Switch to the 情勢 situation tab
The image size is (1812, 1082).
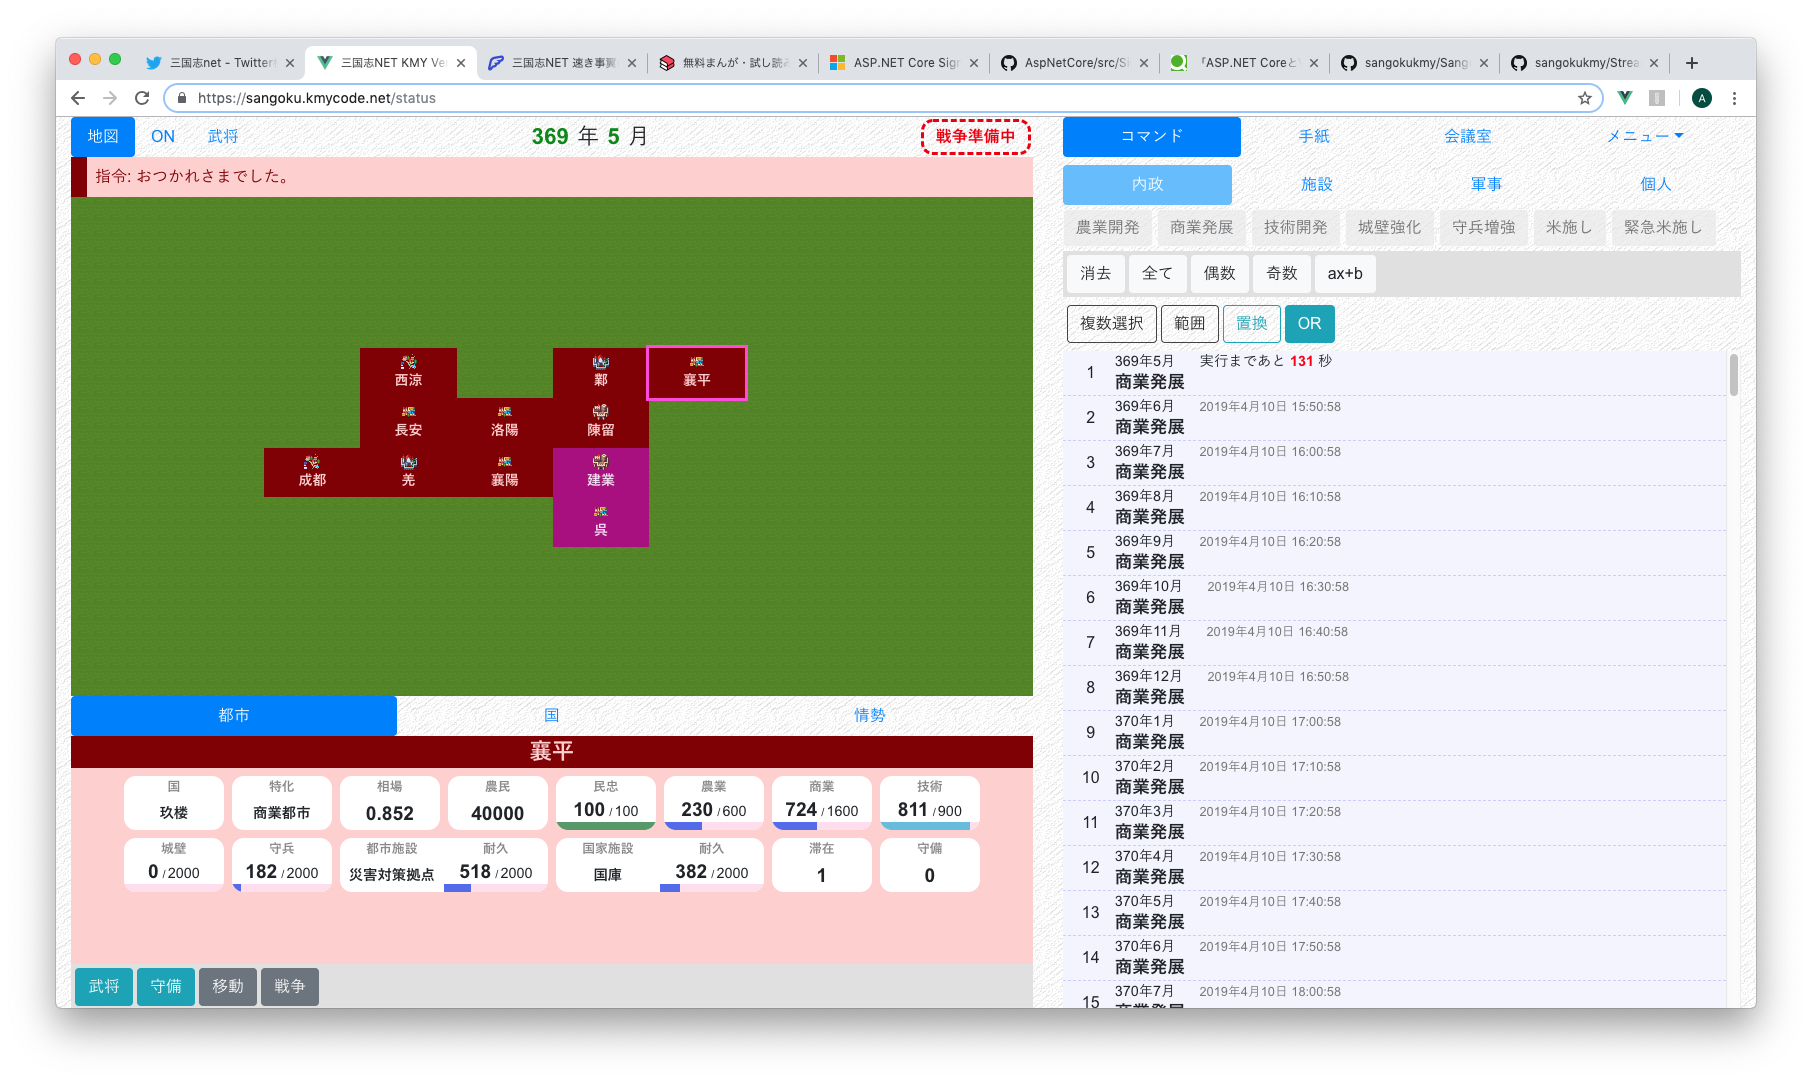[x=870, y=715]
